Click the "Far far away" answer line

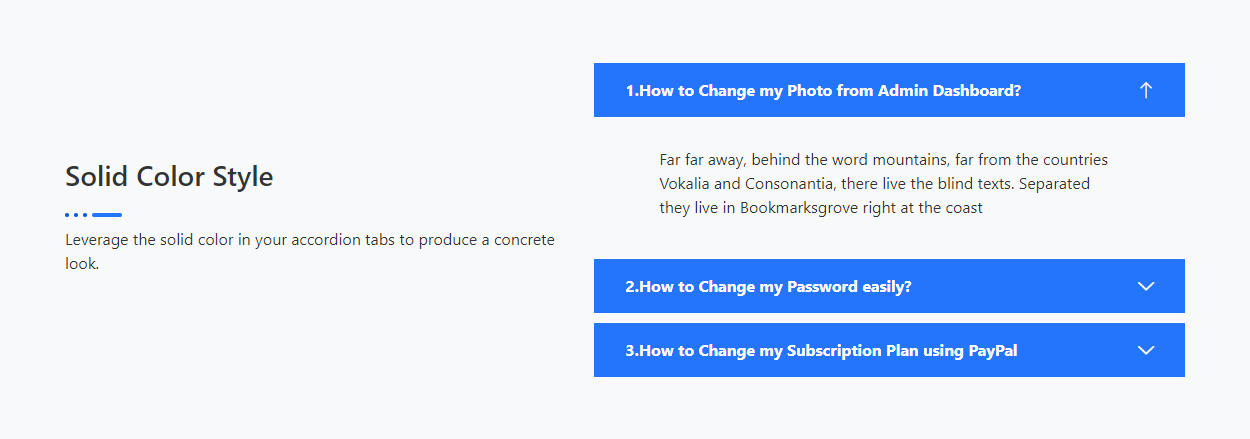click(883, 160)
